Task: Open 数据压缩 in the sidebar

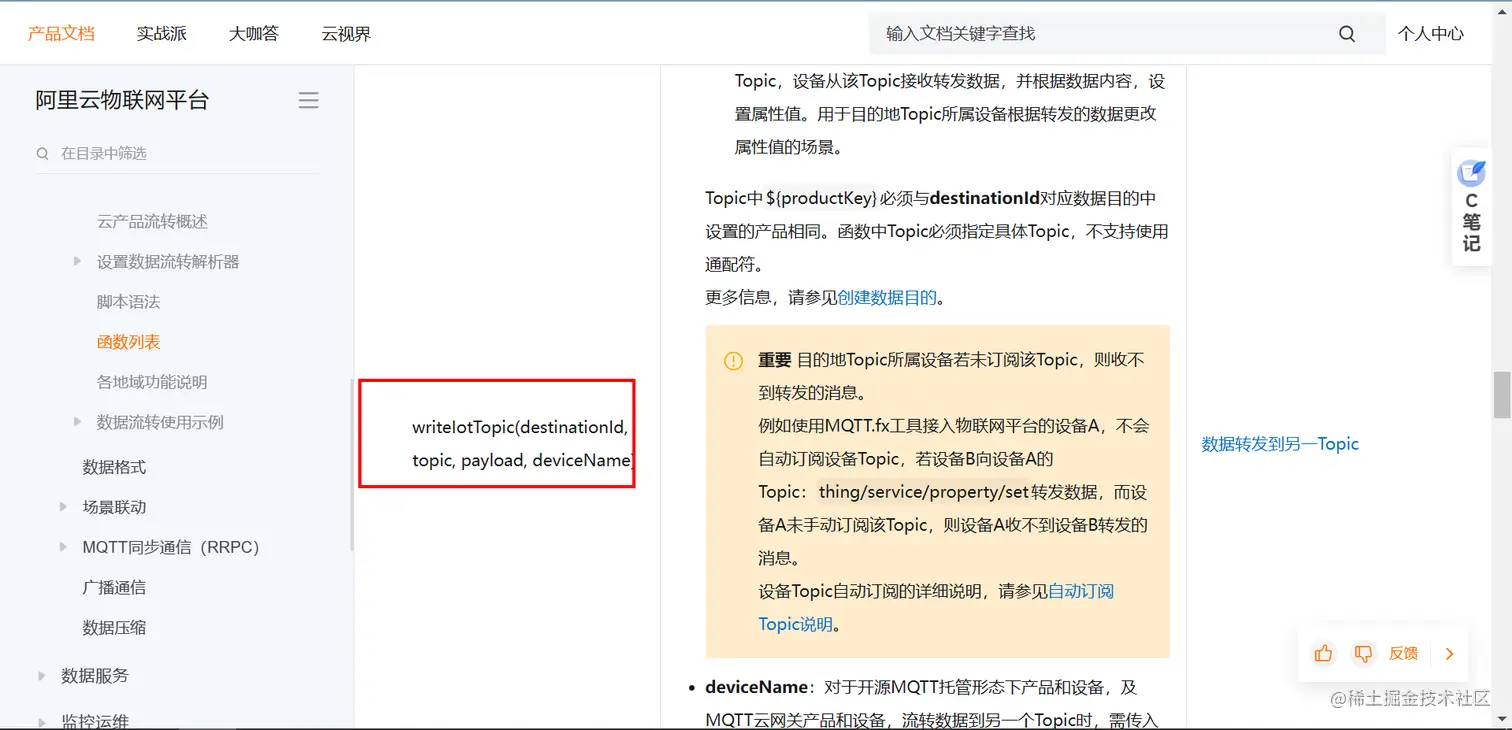Action: click(x=114, y=627)
